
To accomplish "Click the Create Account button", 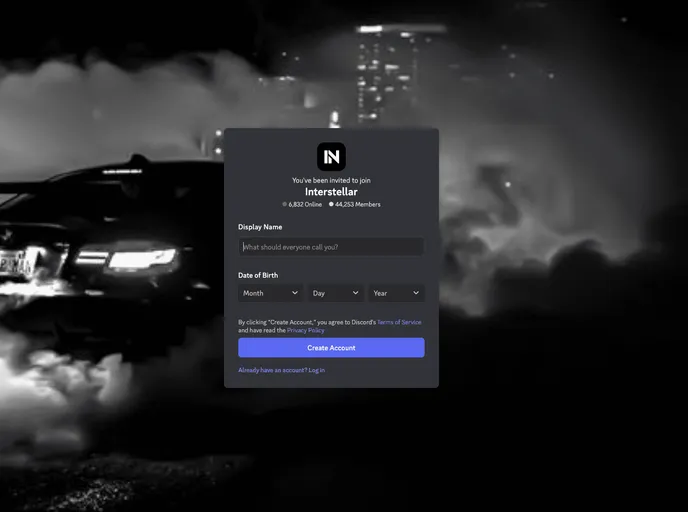I will click(331, 347).
